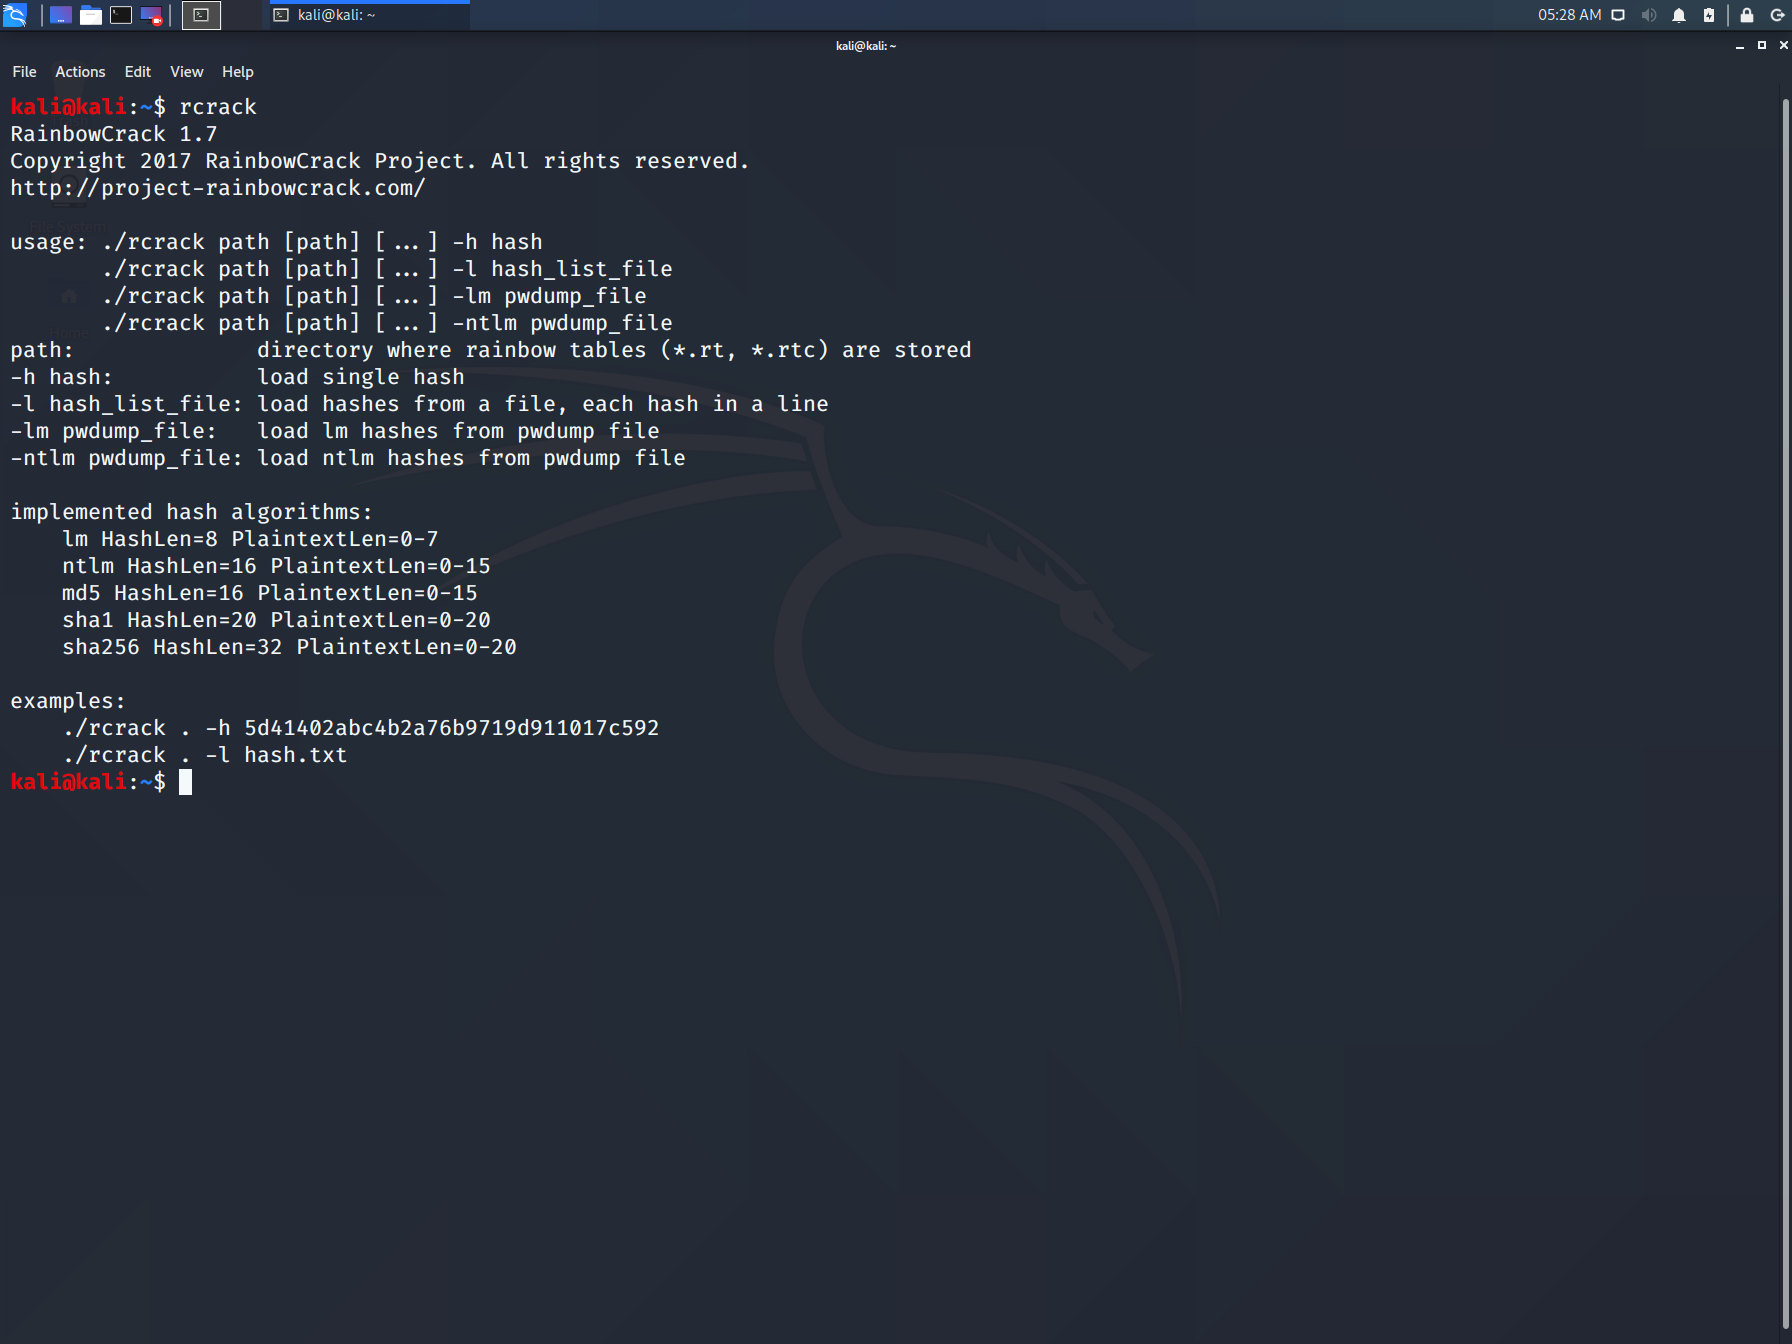Click the volume speaker tray icon

(1649, 15)
